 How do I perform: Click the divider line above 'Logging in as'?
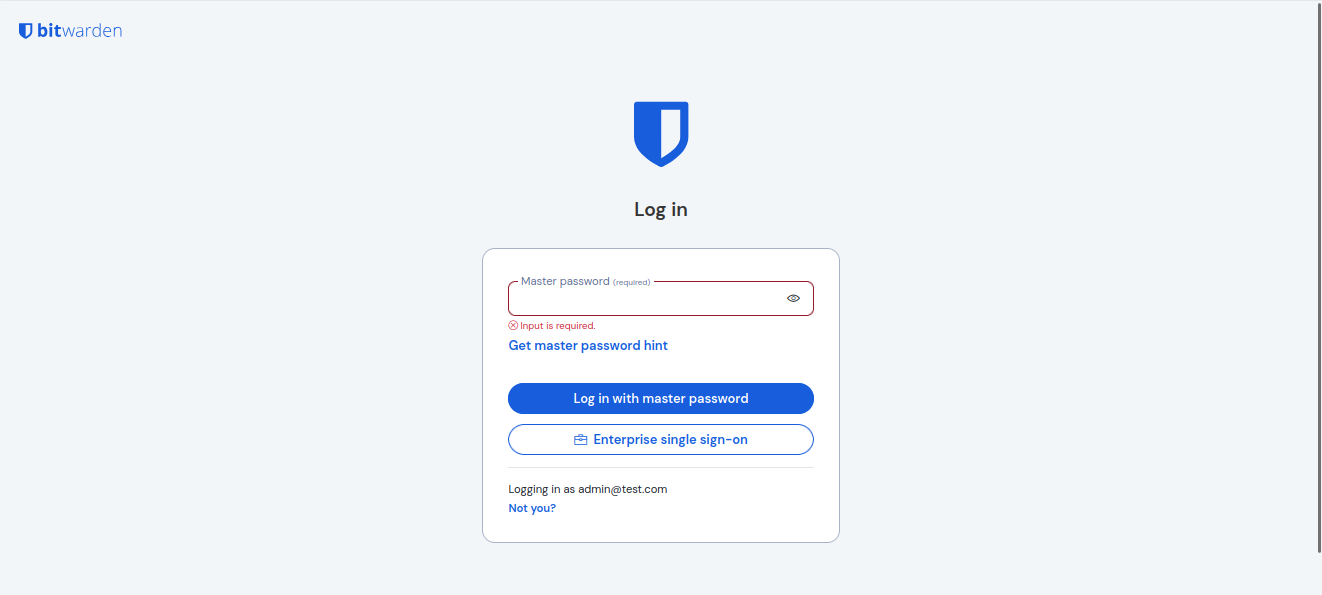click(661, 467)
